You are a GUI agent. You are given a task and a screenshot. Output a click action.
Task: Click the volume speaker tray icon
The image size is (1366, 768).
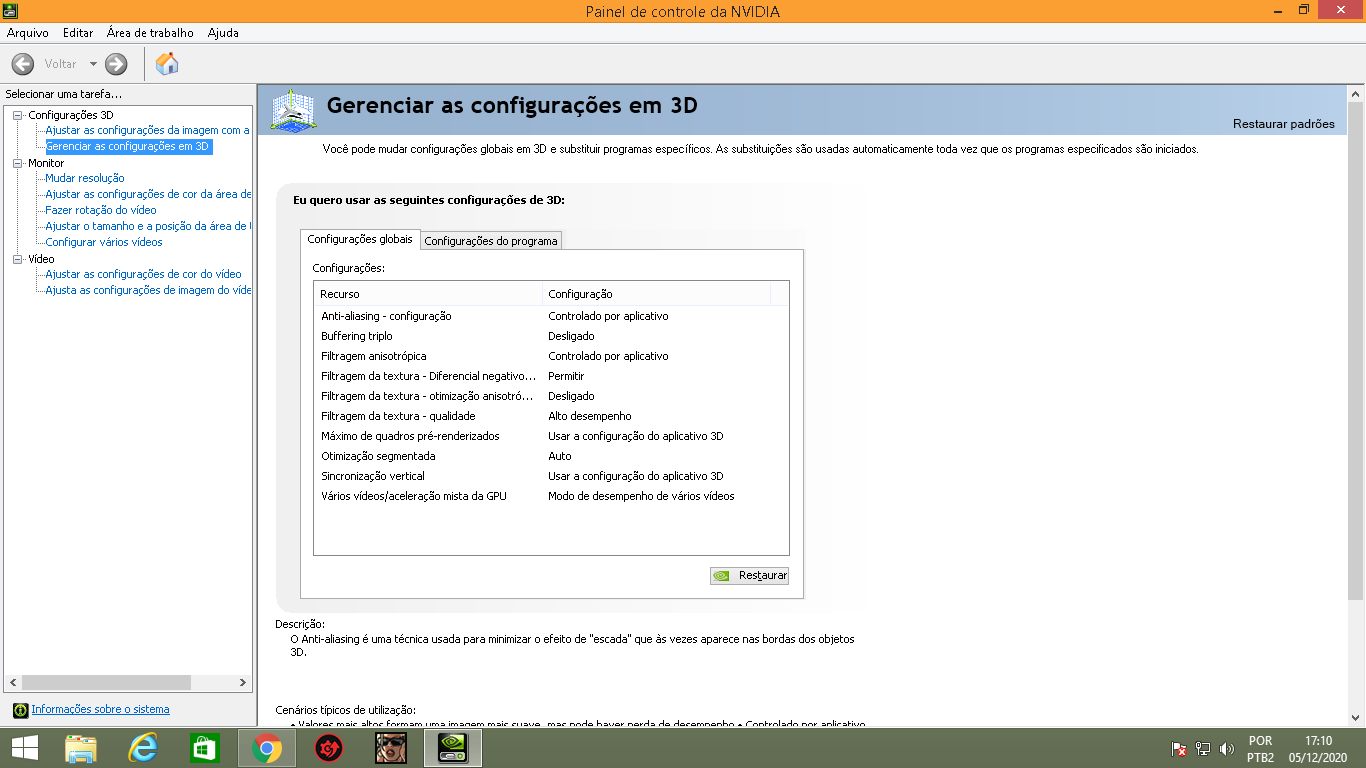point(1227,748)
